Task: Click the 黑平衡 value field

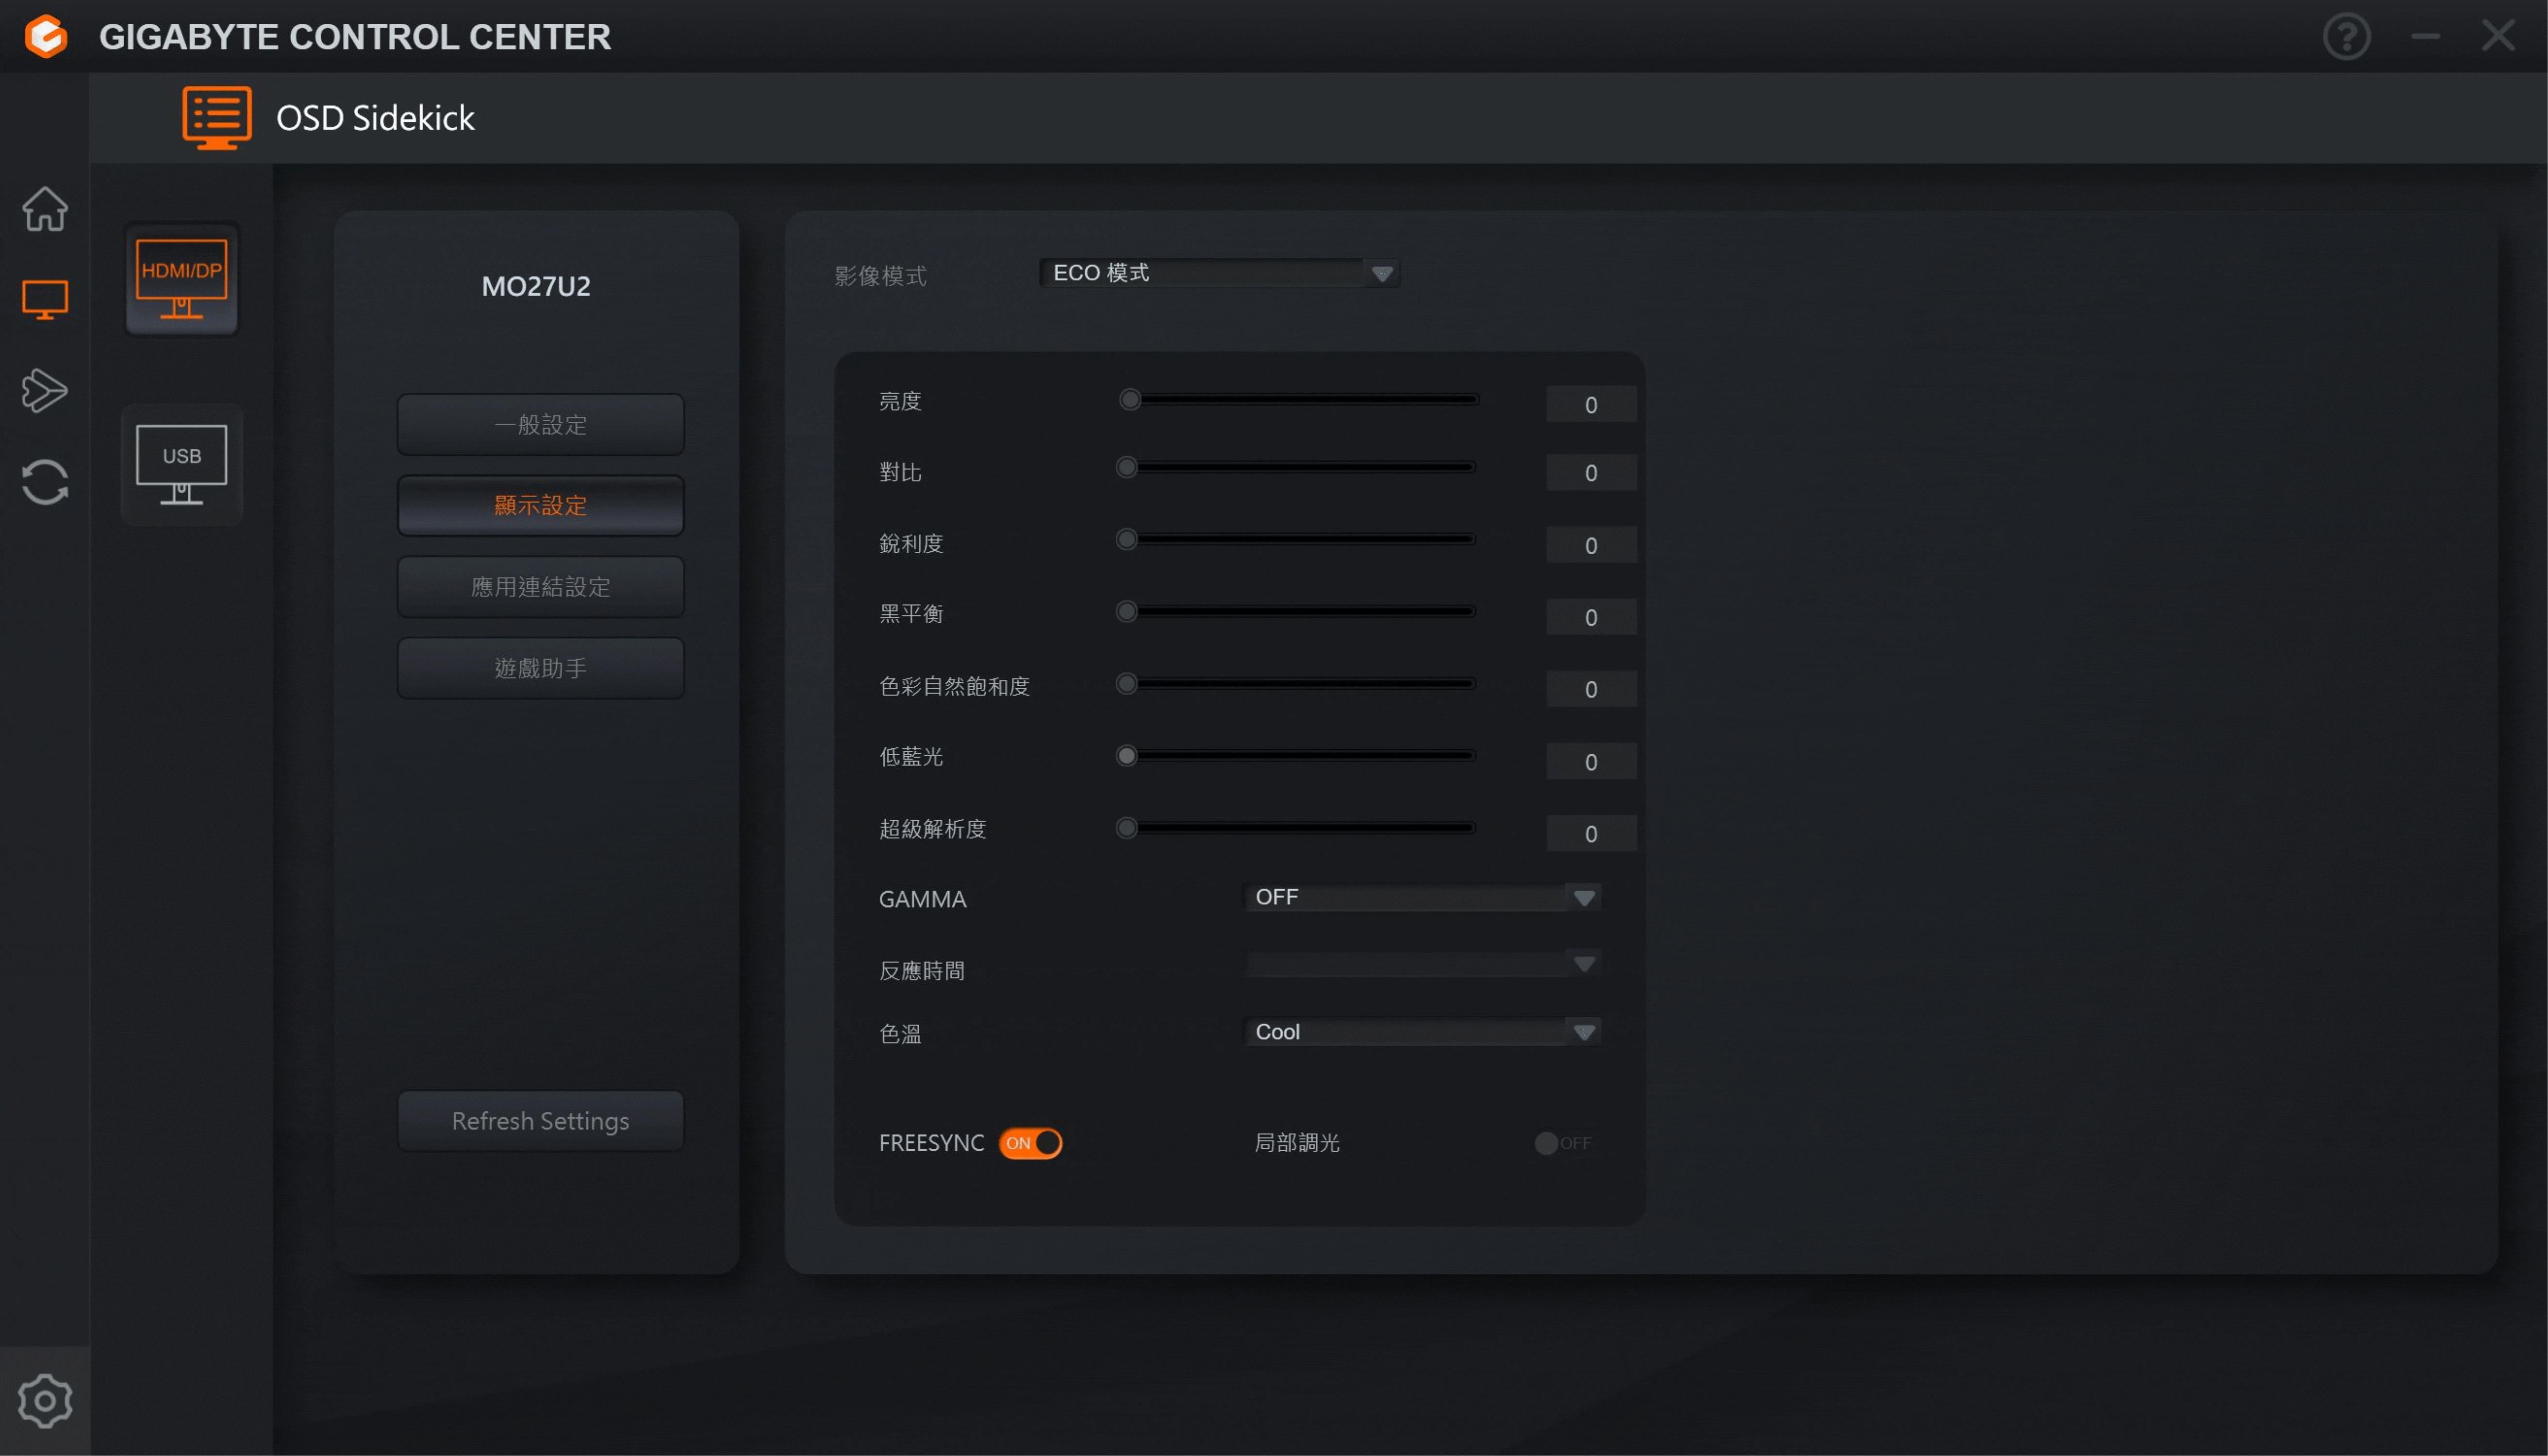Action: (x=1591, y=617)
